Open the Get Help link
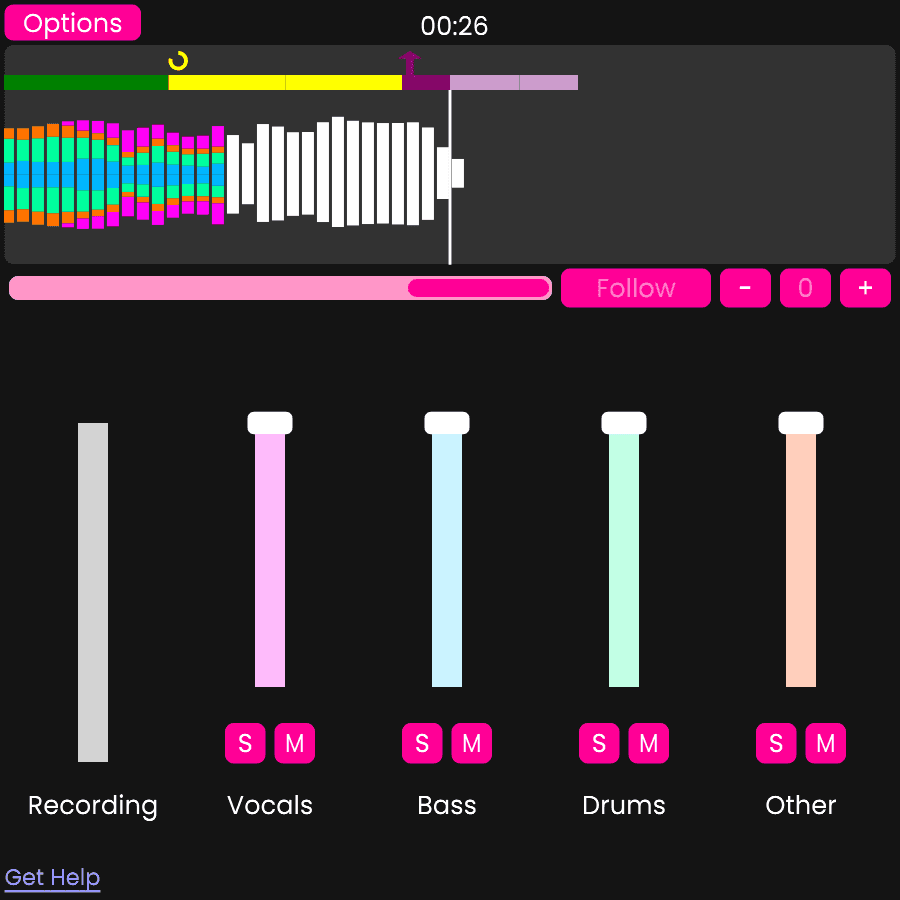Viewport: 900px width, 900px height. pos(52,877)
